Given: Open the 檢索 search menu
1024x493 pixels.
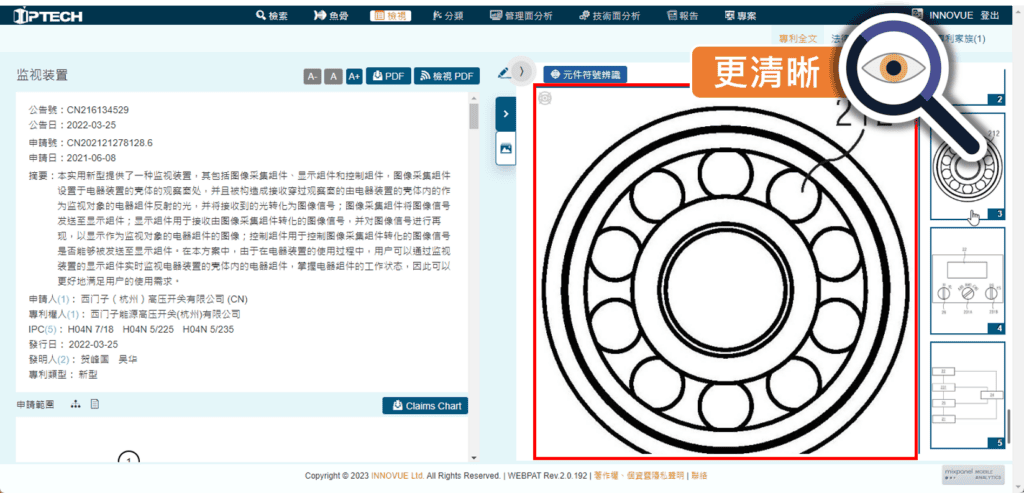Looking at the screenshot, I should pos(272,16).
